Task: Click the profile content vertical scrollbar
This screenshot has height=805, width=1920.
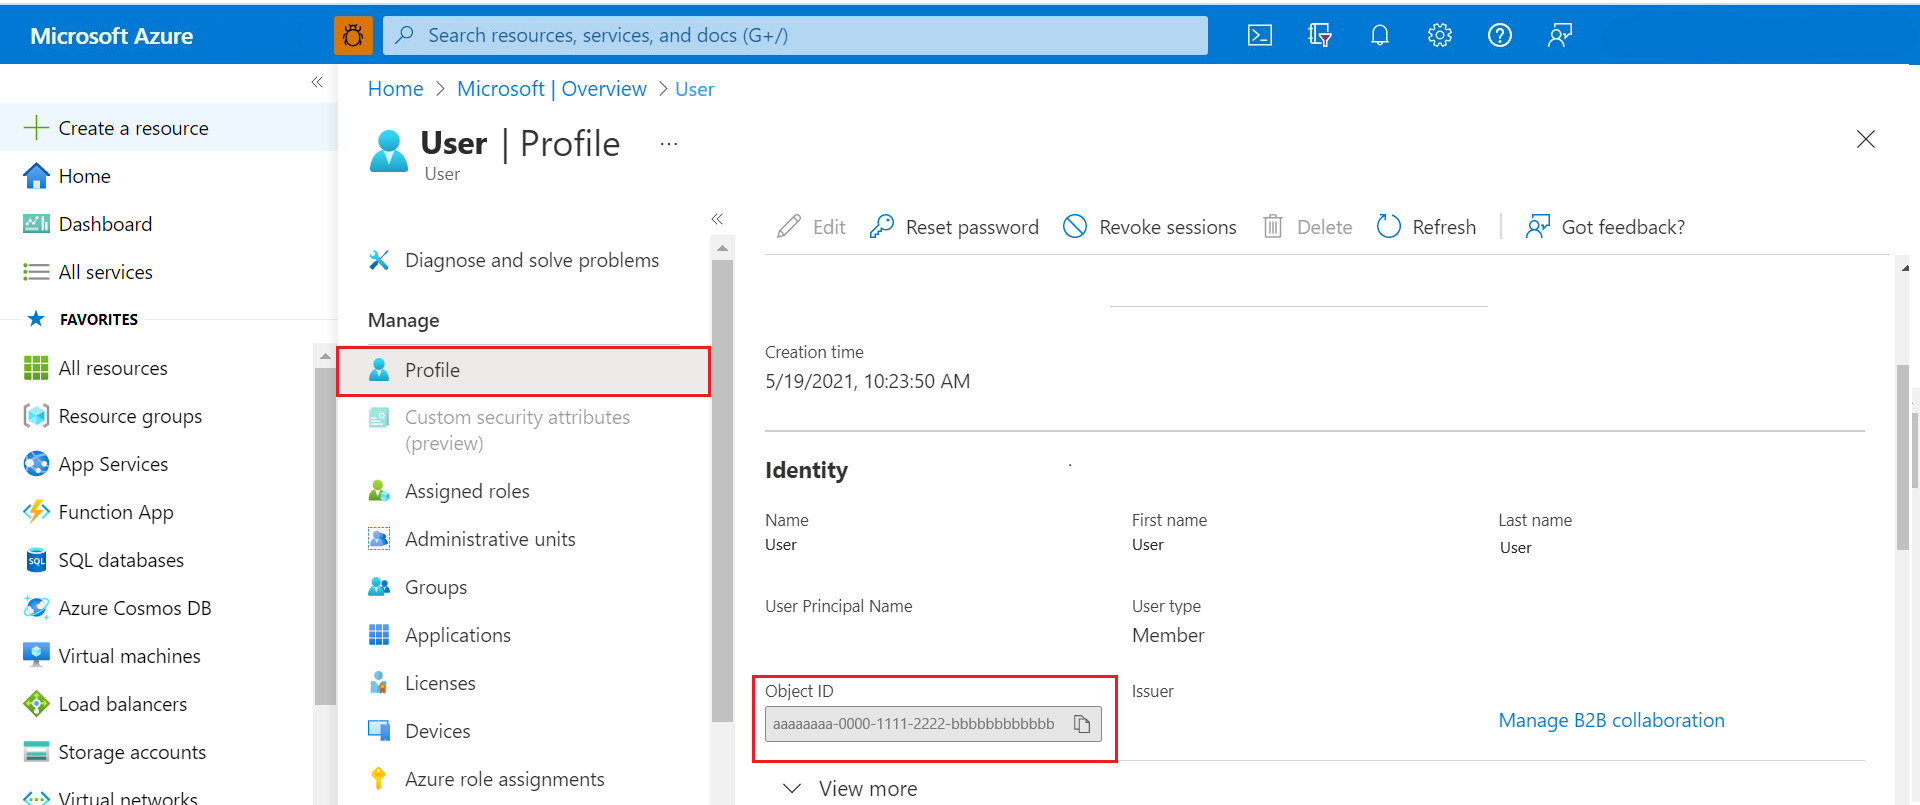Action: pyautogui.click(x=1902, y=458)
